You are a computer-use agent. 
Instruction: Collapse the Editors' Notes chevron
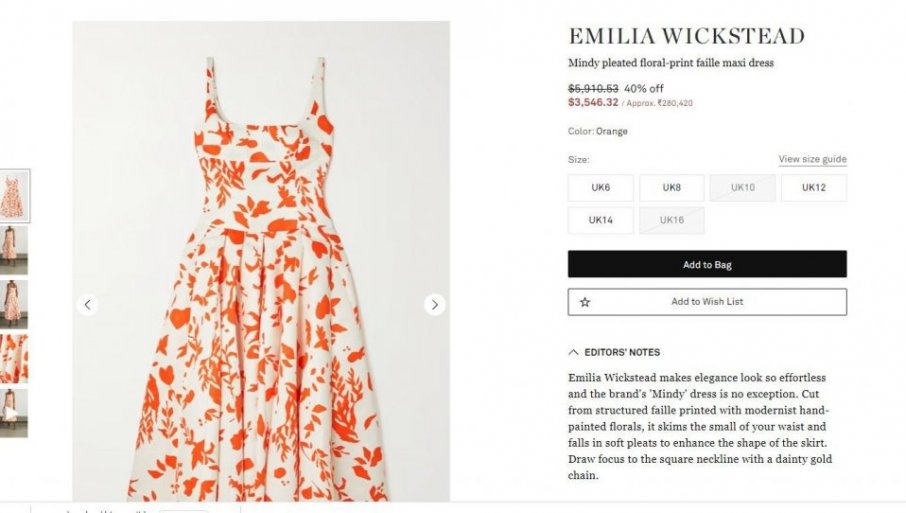[573, 352]
